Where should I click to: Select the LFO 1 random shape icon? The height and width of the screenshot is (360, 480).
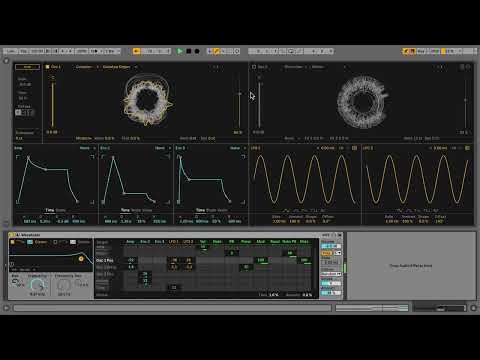(x=323, y=210)
